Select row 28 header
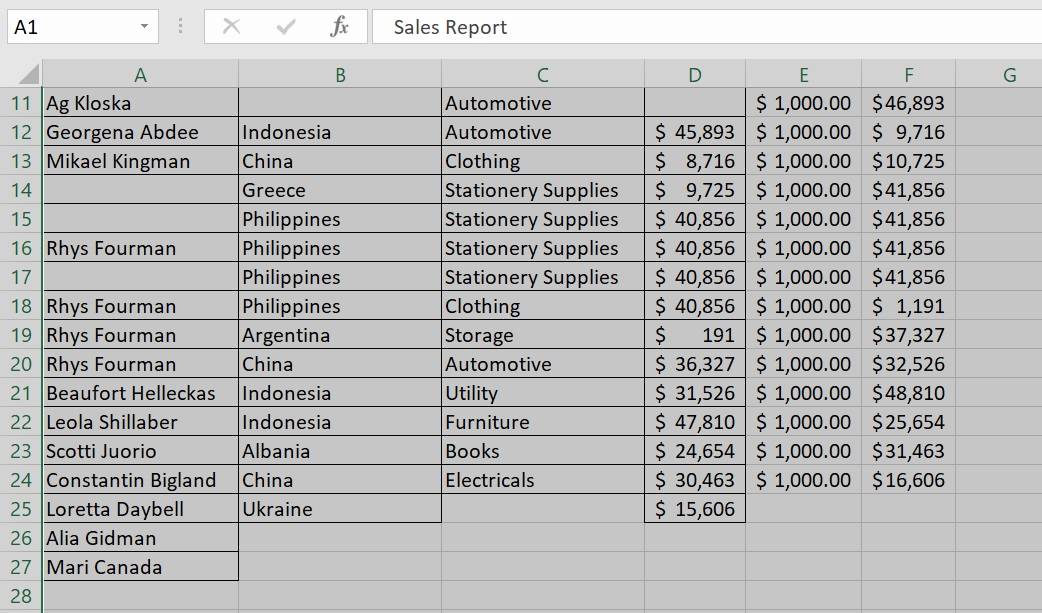This screenshot has width=1042, height=613. pos(21,597)
